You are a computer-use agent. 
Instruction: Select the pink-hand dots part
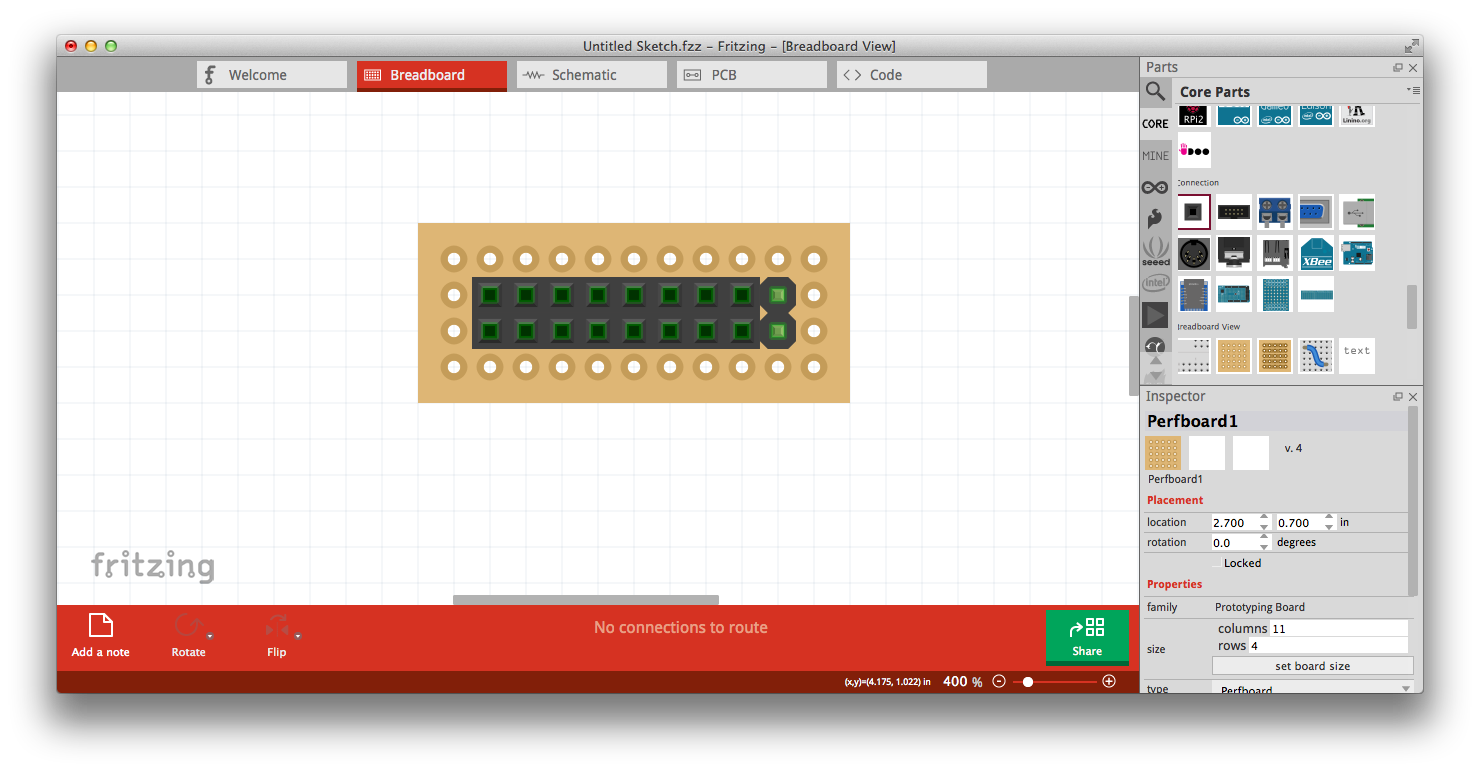pos(1194,150)
